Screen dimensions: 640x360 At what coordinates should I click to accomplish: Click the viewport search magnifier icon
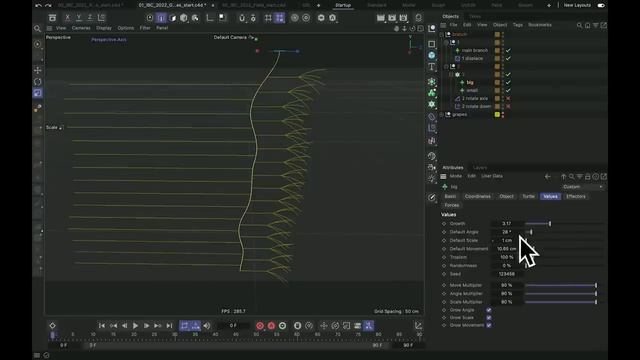click(37, 29)
